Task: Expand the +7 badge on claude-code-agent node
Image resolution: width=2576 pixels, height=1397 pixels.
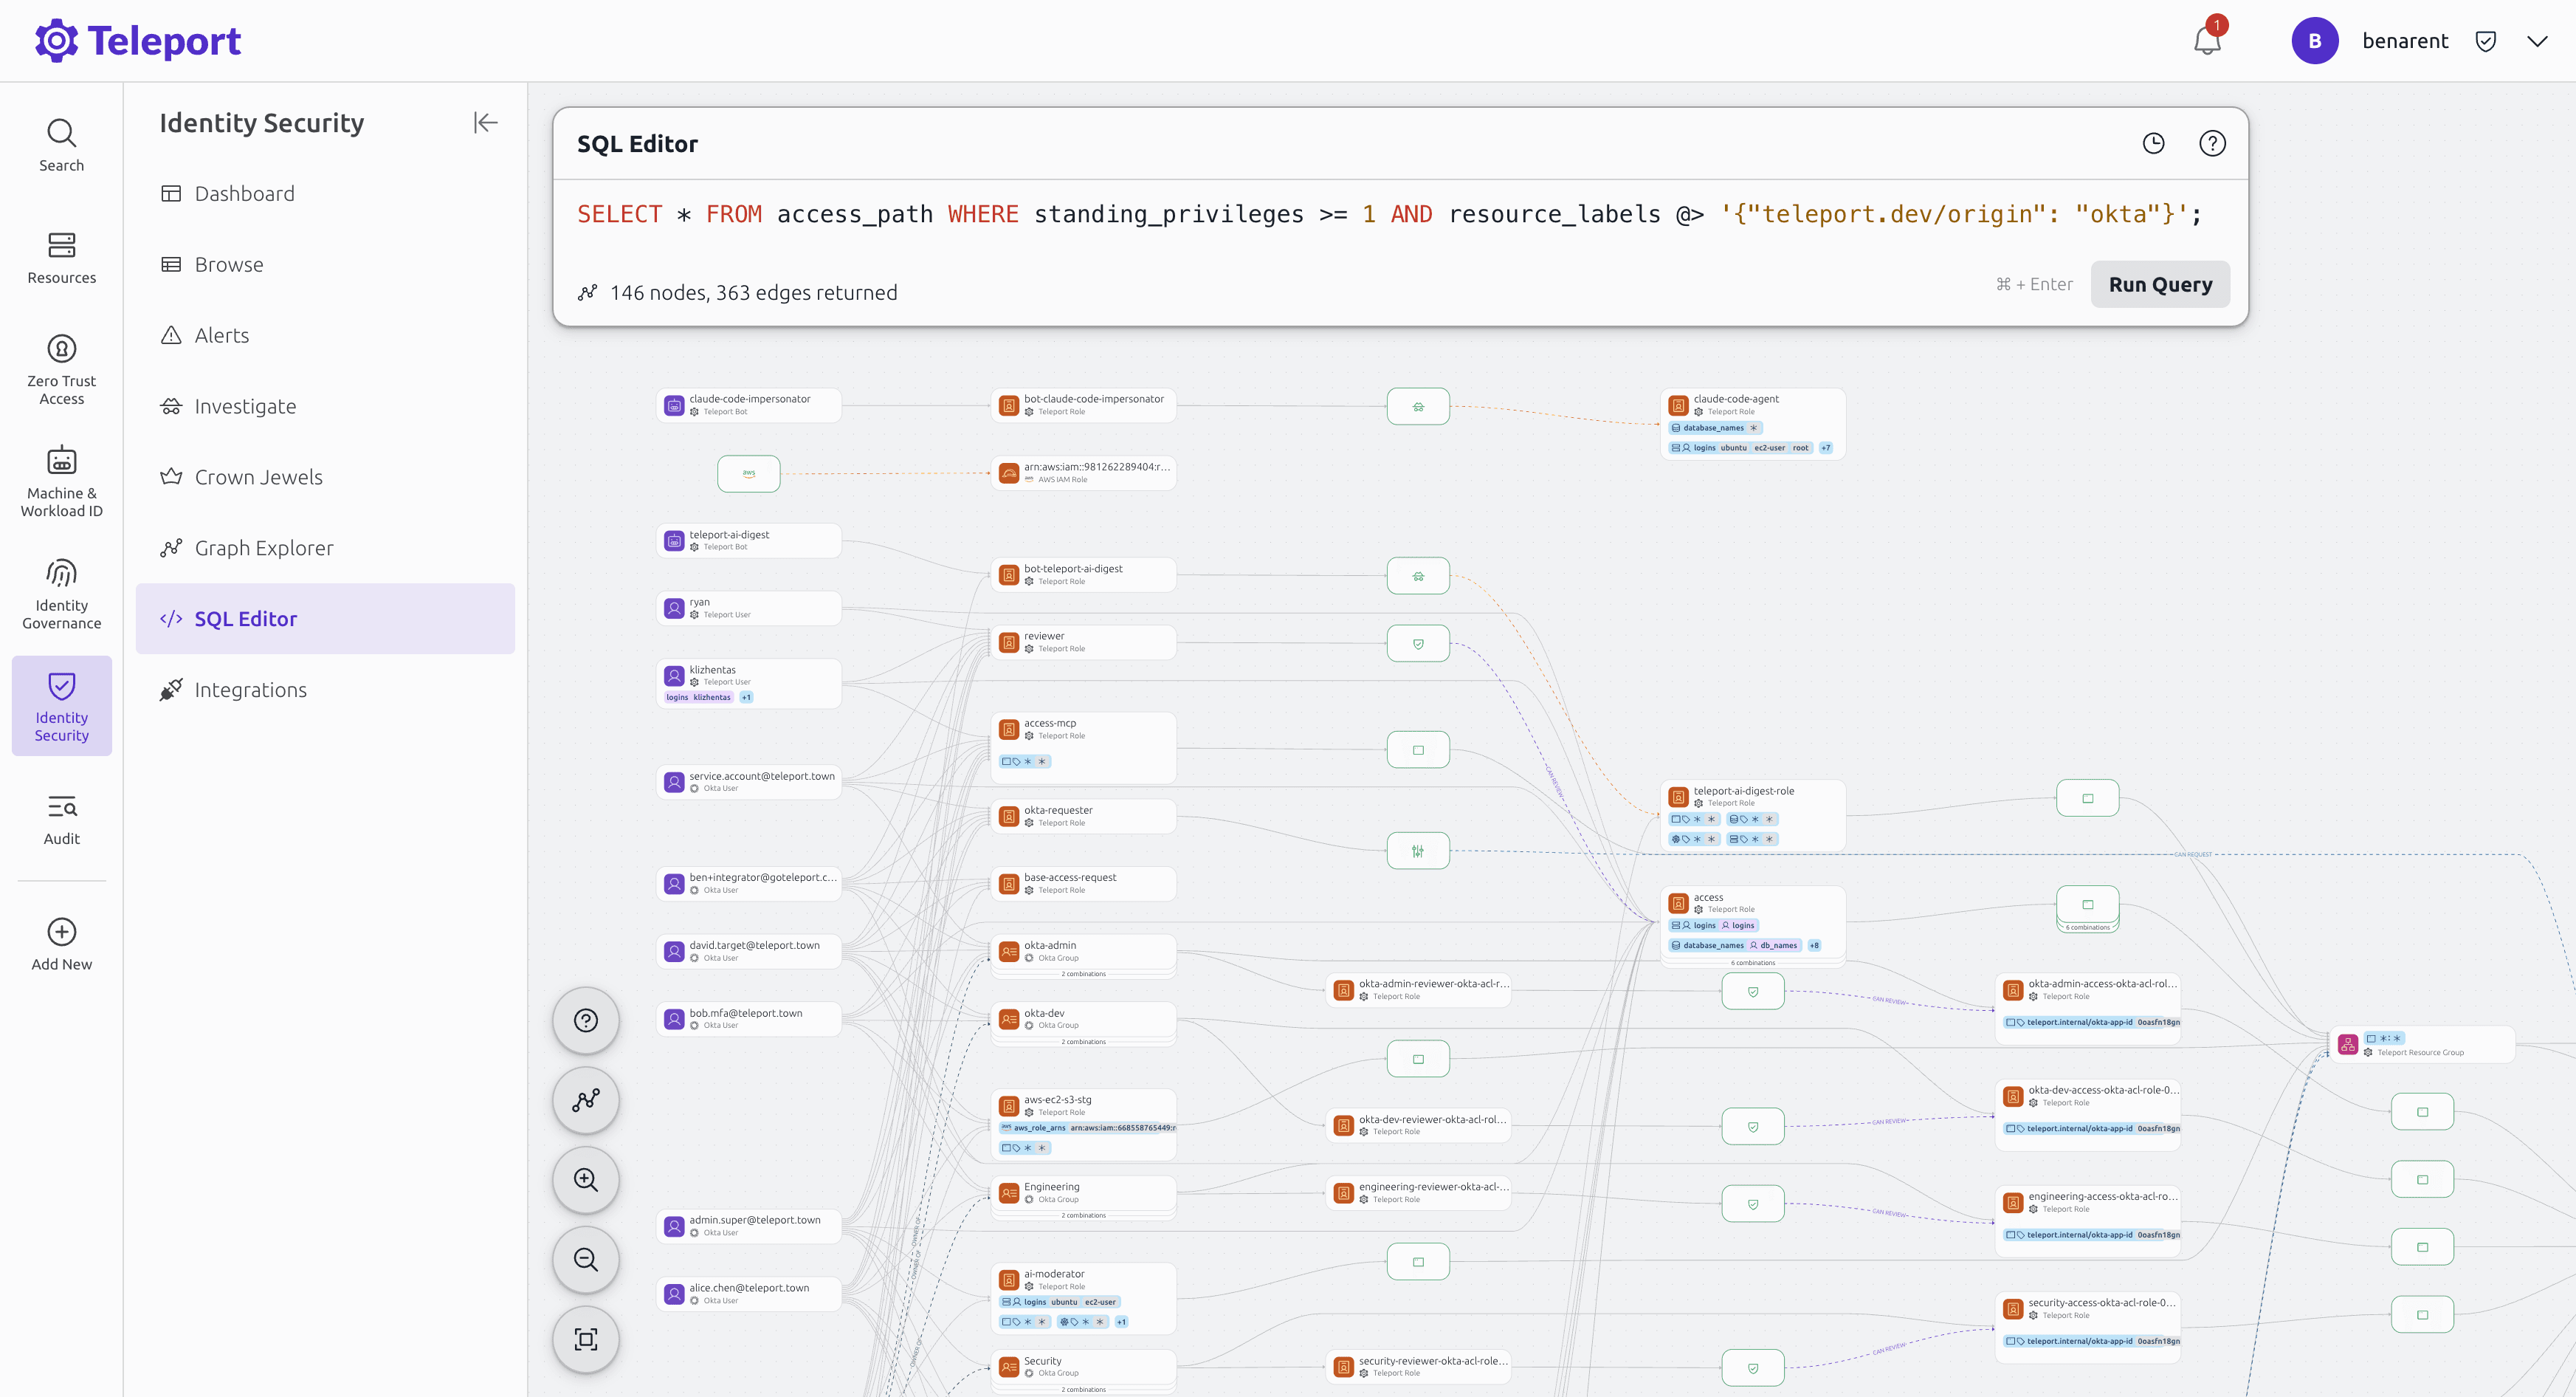Action: click(1826, 448)
